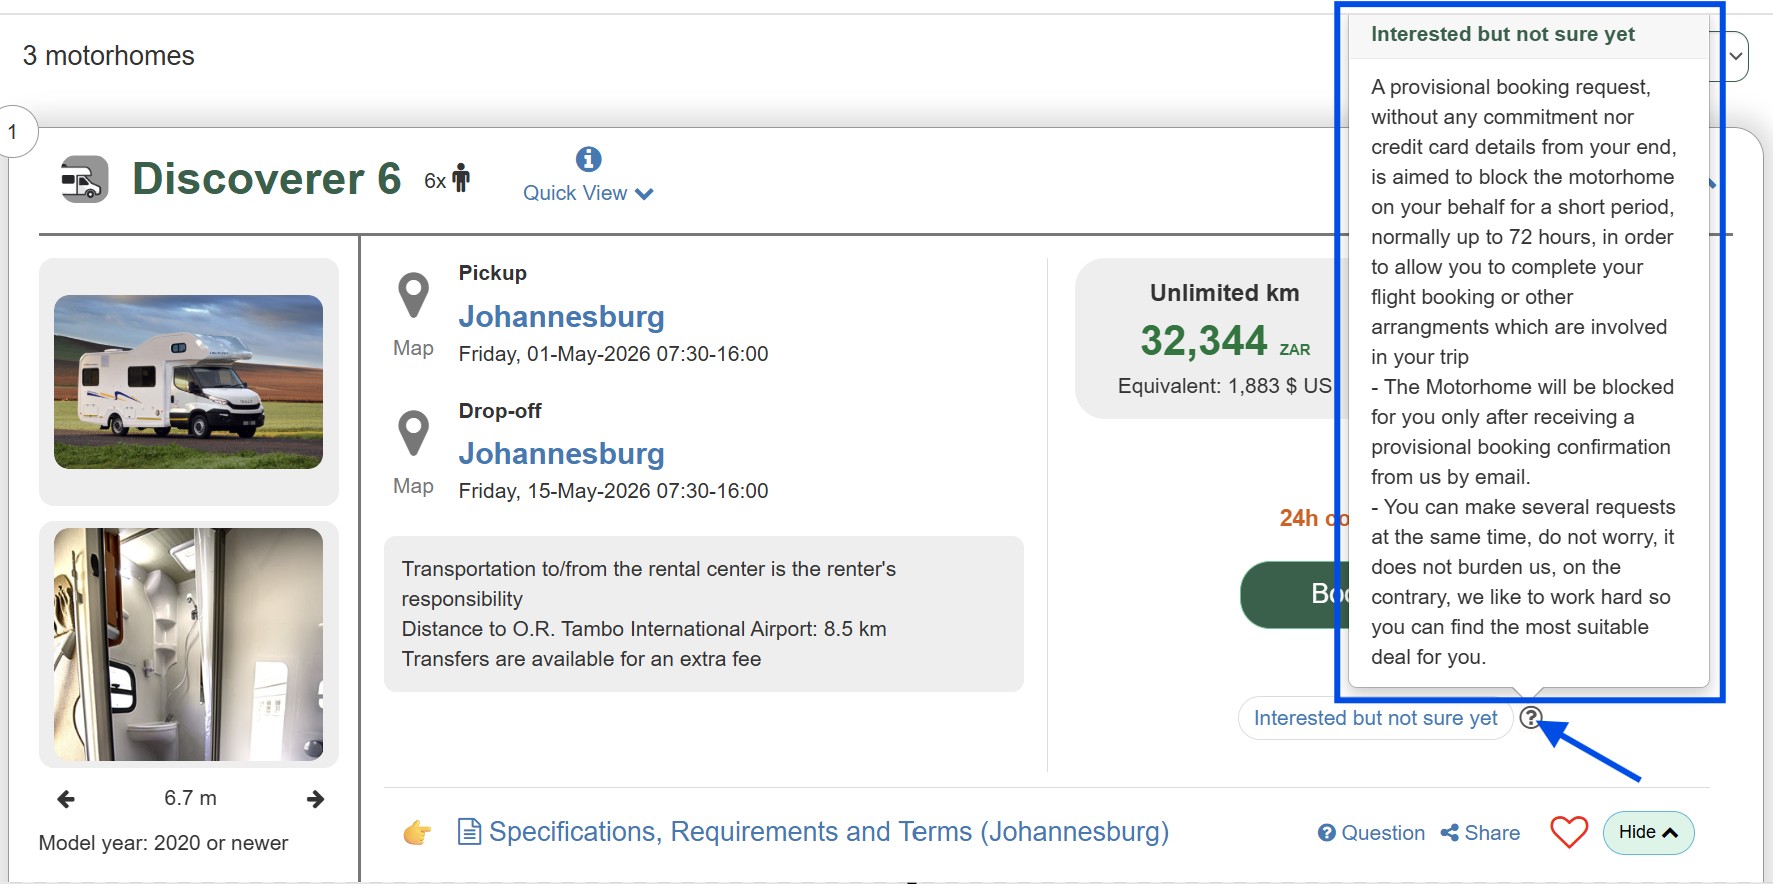
Task: Click the drop-off location Map pin icon
Action: (x=413, y=434)
